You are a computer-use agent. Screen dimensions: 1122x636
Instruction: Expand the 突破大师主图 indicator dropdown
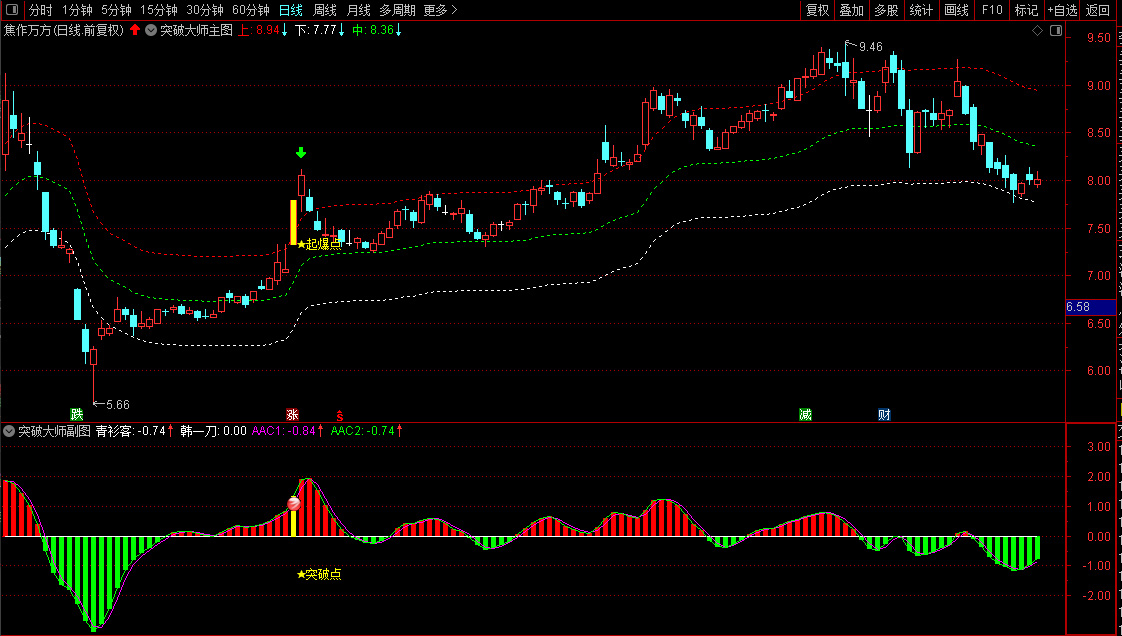[151, 30]
